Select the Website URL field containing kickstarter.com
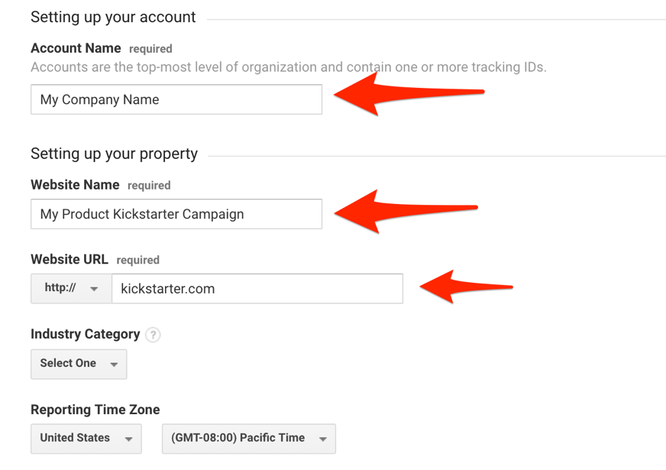Viewport: 666px width, 470px height. [x=257, y=289]
